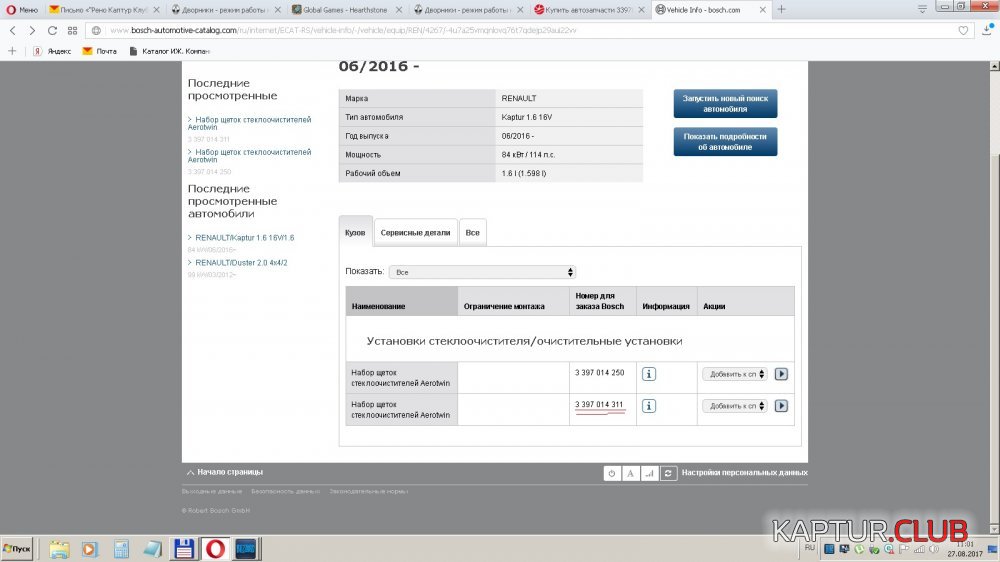Click part number 3 397 014 250
The image size is (1000, 562).
pos(599,373)
